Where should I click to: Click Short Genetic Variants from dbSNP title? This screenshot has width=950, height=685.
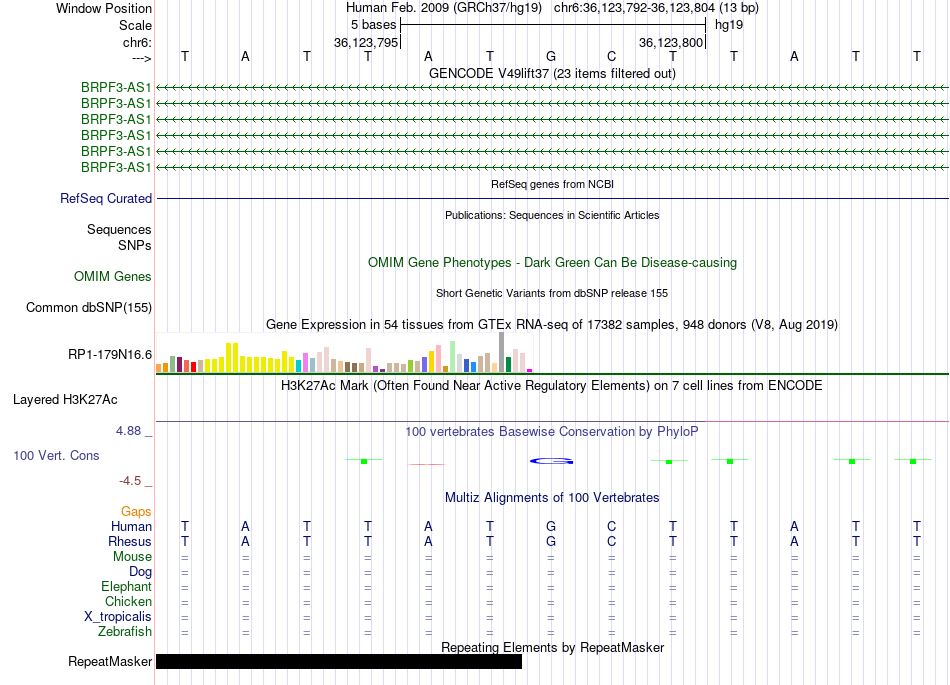[553, 293]
